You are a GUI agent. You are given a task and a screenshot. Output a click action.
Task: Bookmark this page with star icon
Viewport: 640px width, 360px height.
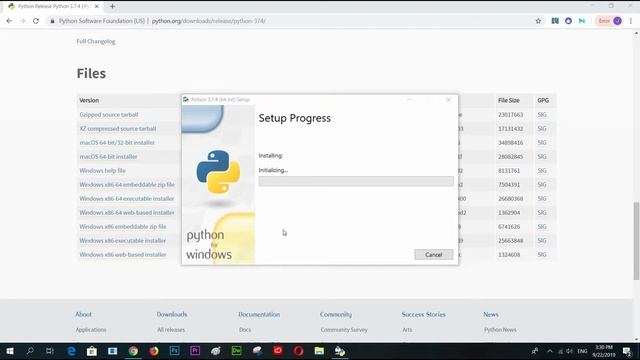click(538, 21)
